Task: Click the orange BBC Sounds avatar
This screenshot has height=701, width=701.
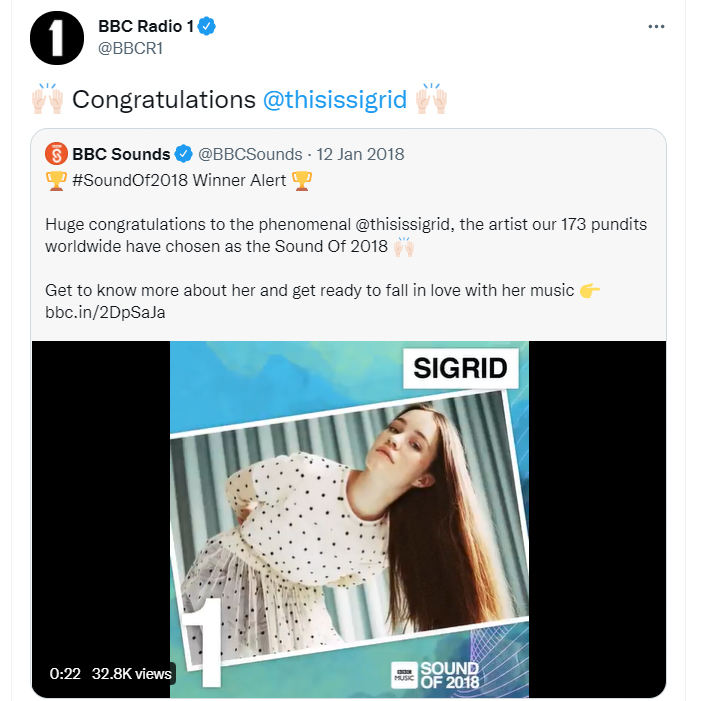Action: point(56,154)
